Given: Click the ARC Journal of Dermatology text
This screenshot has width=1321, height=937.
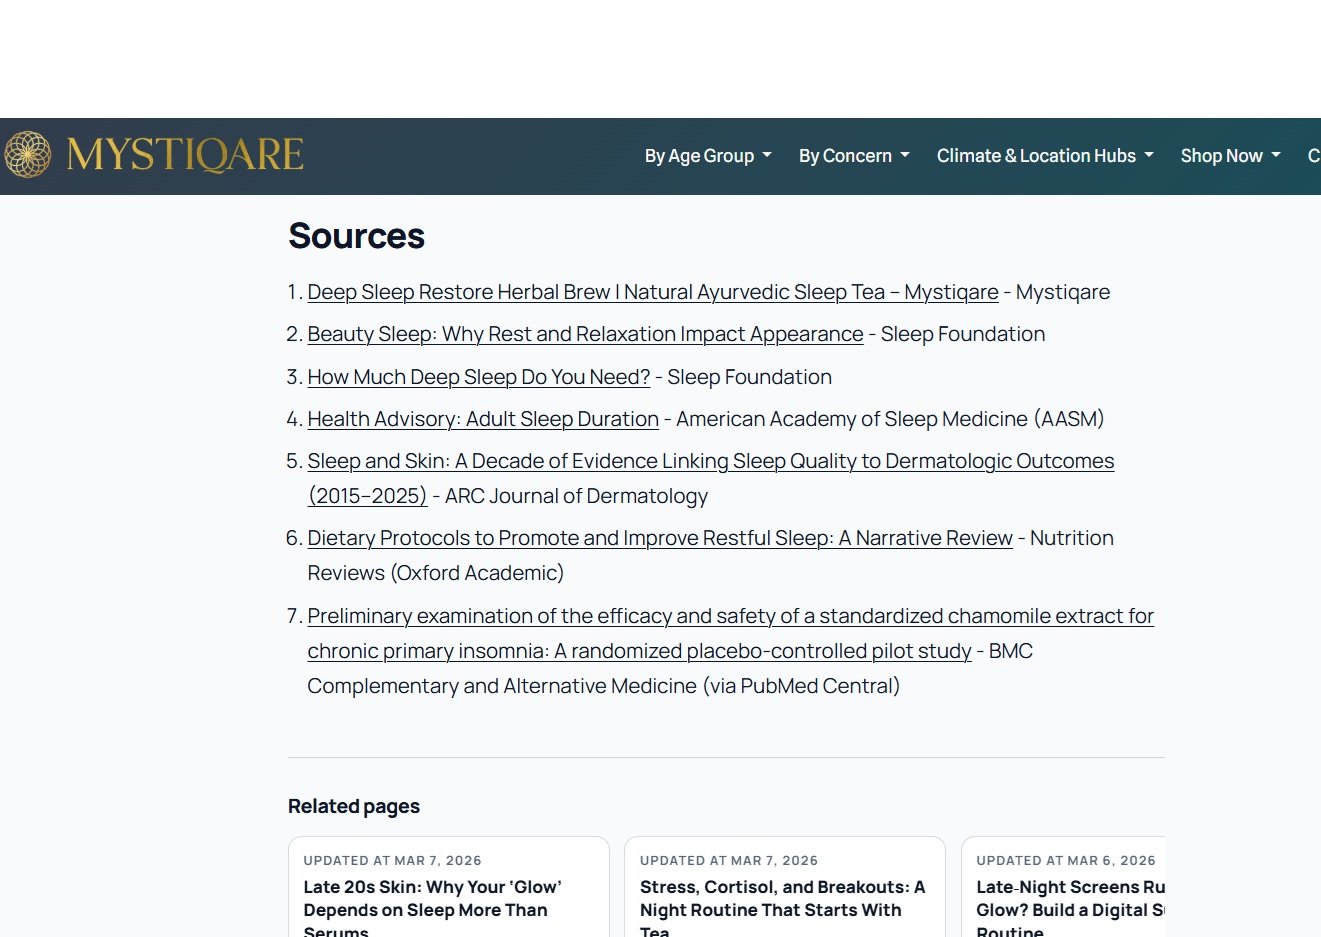Looking at the screenshot, I should click(576, 496).
